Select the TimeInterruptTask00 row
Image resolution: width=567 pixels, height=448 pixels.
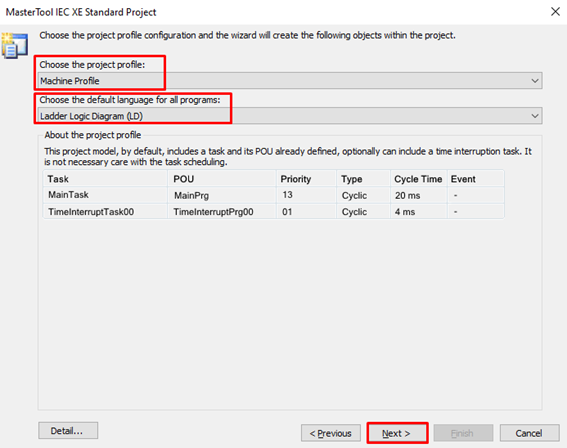(x=273, y=212)
